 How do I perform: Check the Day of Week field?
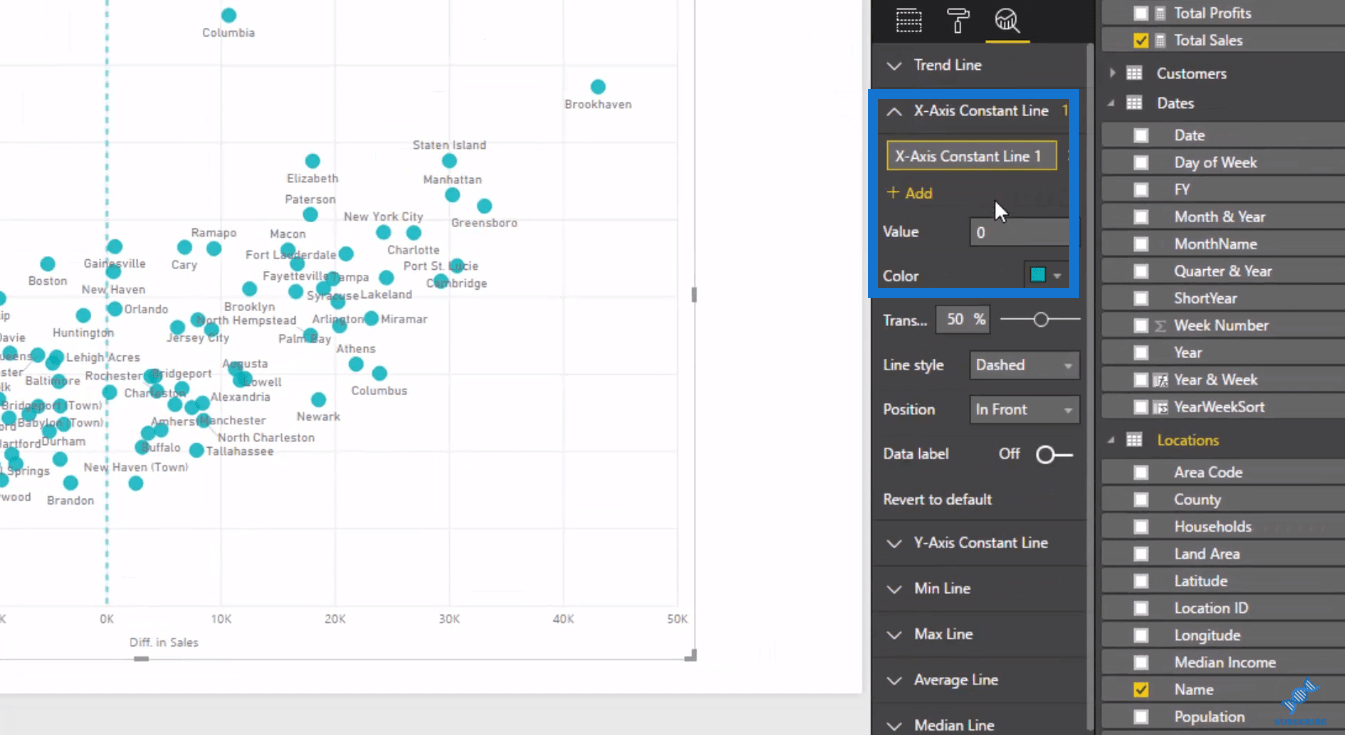coord(1141,162)
